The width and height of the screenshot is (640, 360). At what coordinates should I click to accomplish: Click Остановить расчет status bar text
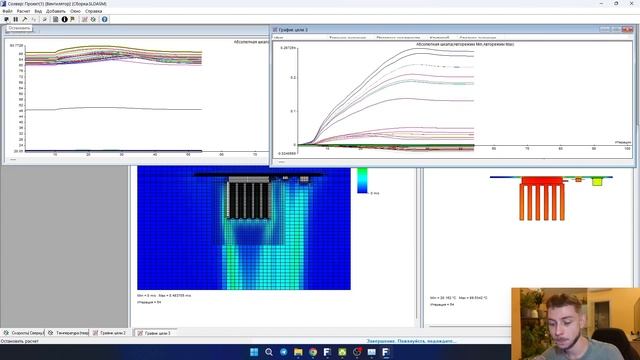click(20, 341)
